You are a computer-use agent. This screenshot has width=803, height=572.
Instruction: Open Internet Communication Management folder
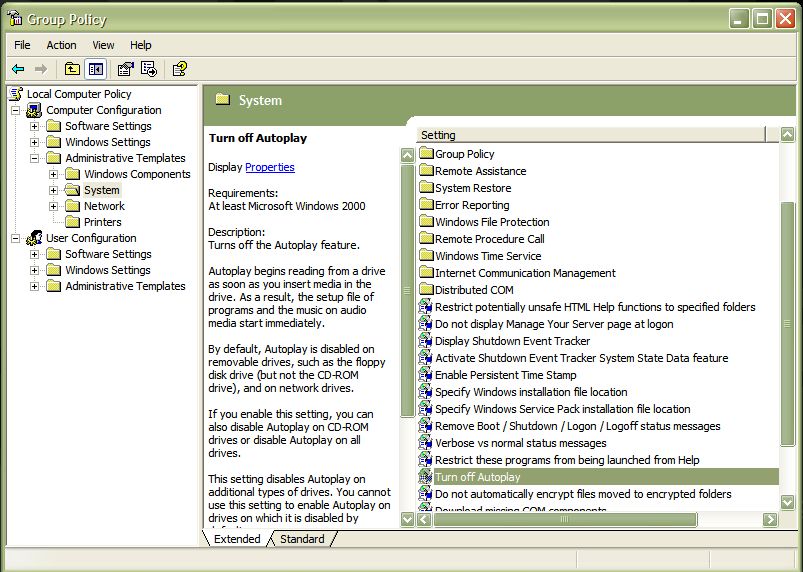pyautogui.click(x=518, y=272)
